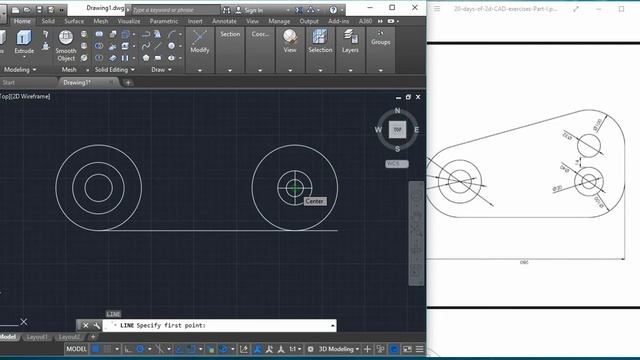Click the N direction on the ViewCube compass
Image resolution: width=640 pixels, height=360 pixels.
pyautogui.click(x=397, y=111)
